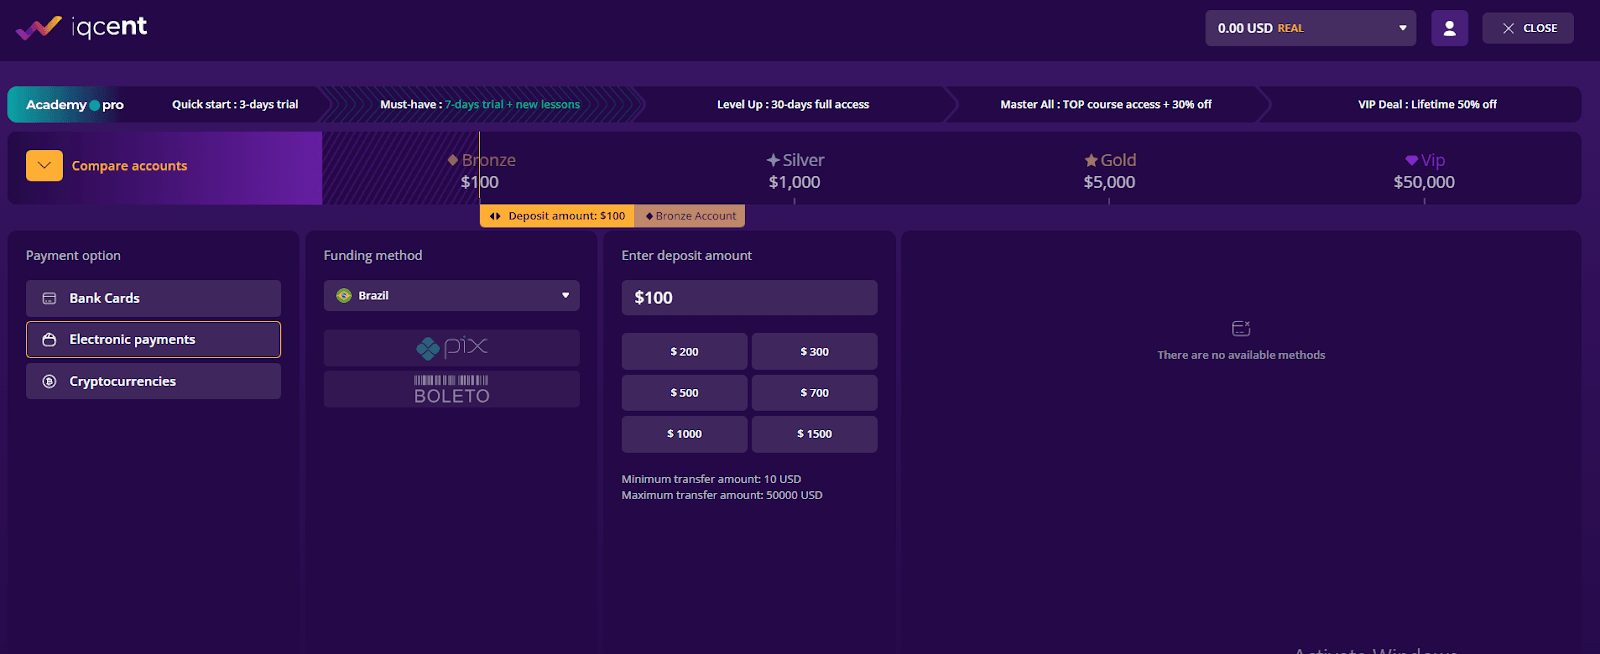
Task: Open the user profile icon
Action: tap(1449, 28)
